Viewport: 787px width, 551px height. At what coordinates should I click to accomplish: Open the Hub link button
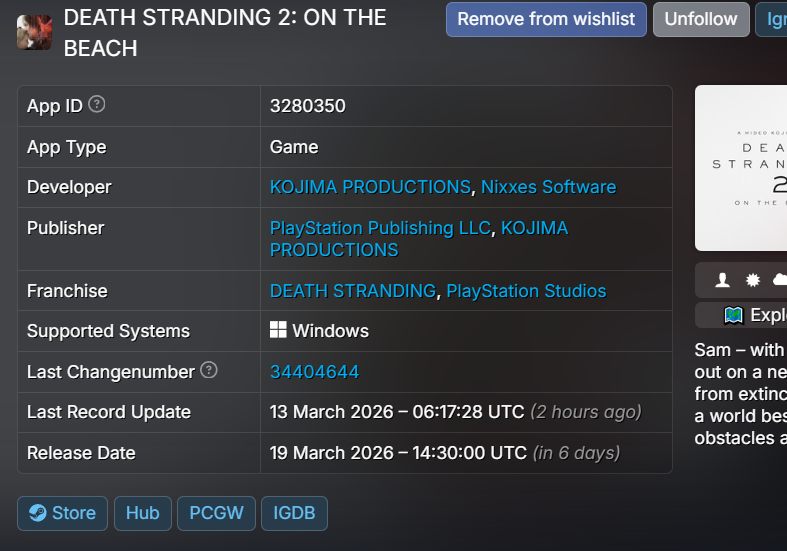click(x=143, y=513)
